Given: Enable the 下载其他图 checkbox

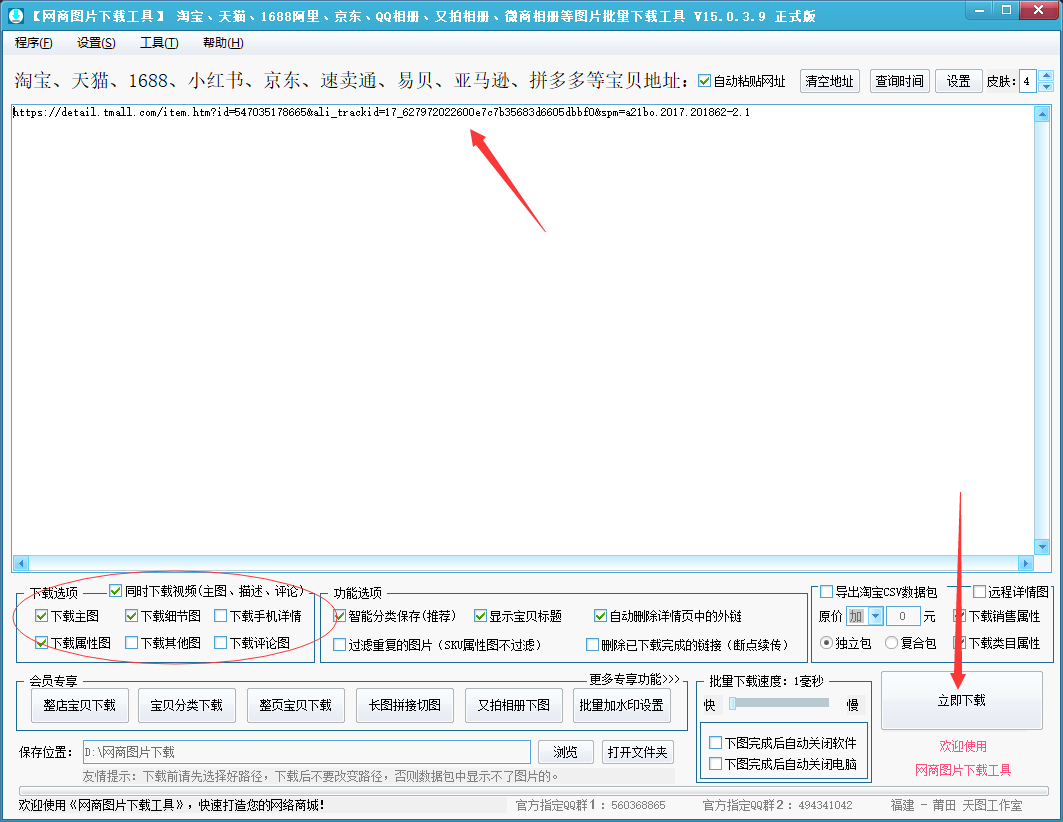Looking at the screenshot, I should click(132, 642).
